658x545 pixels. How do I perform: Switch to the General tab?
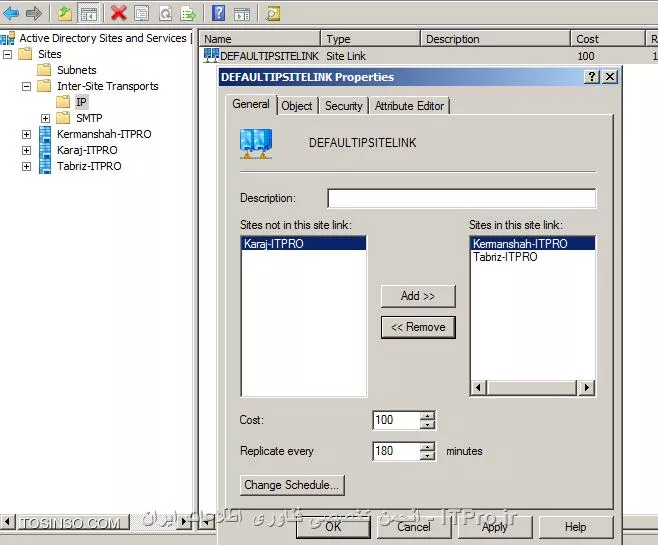click(251, 104)
